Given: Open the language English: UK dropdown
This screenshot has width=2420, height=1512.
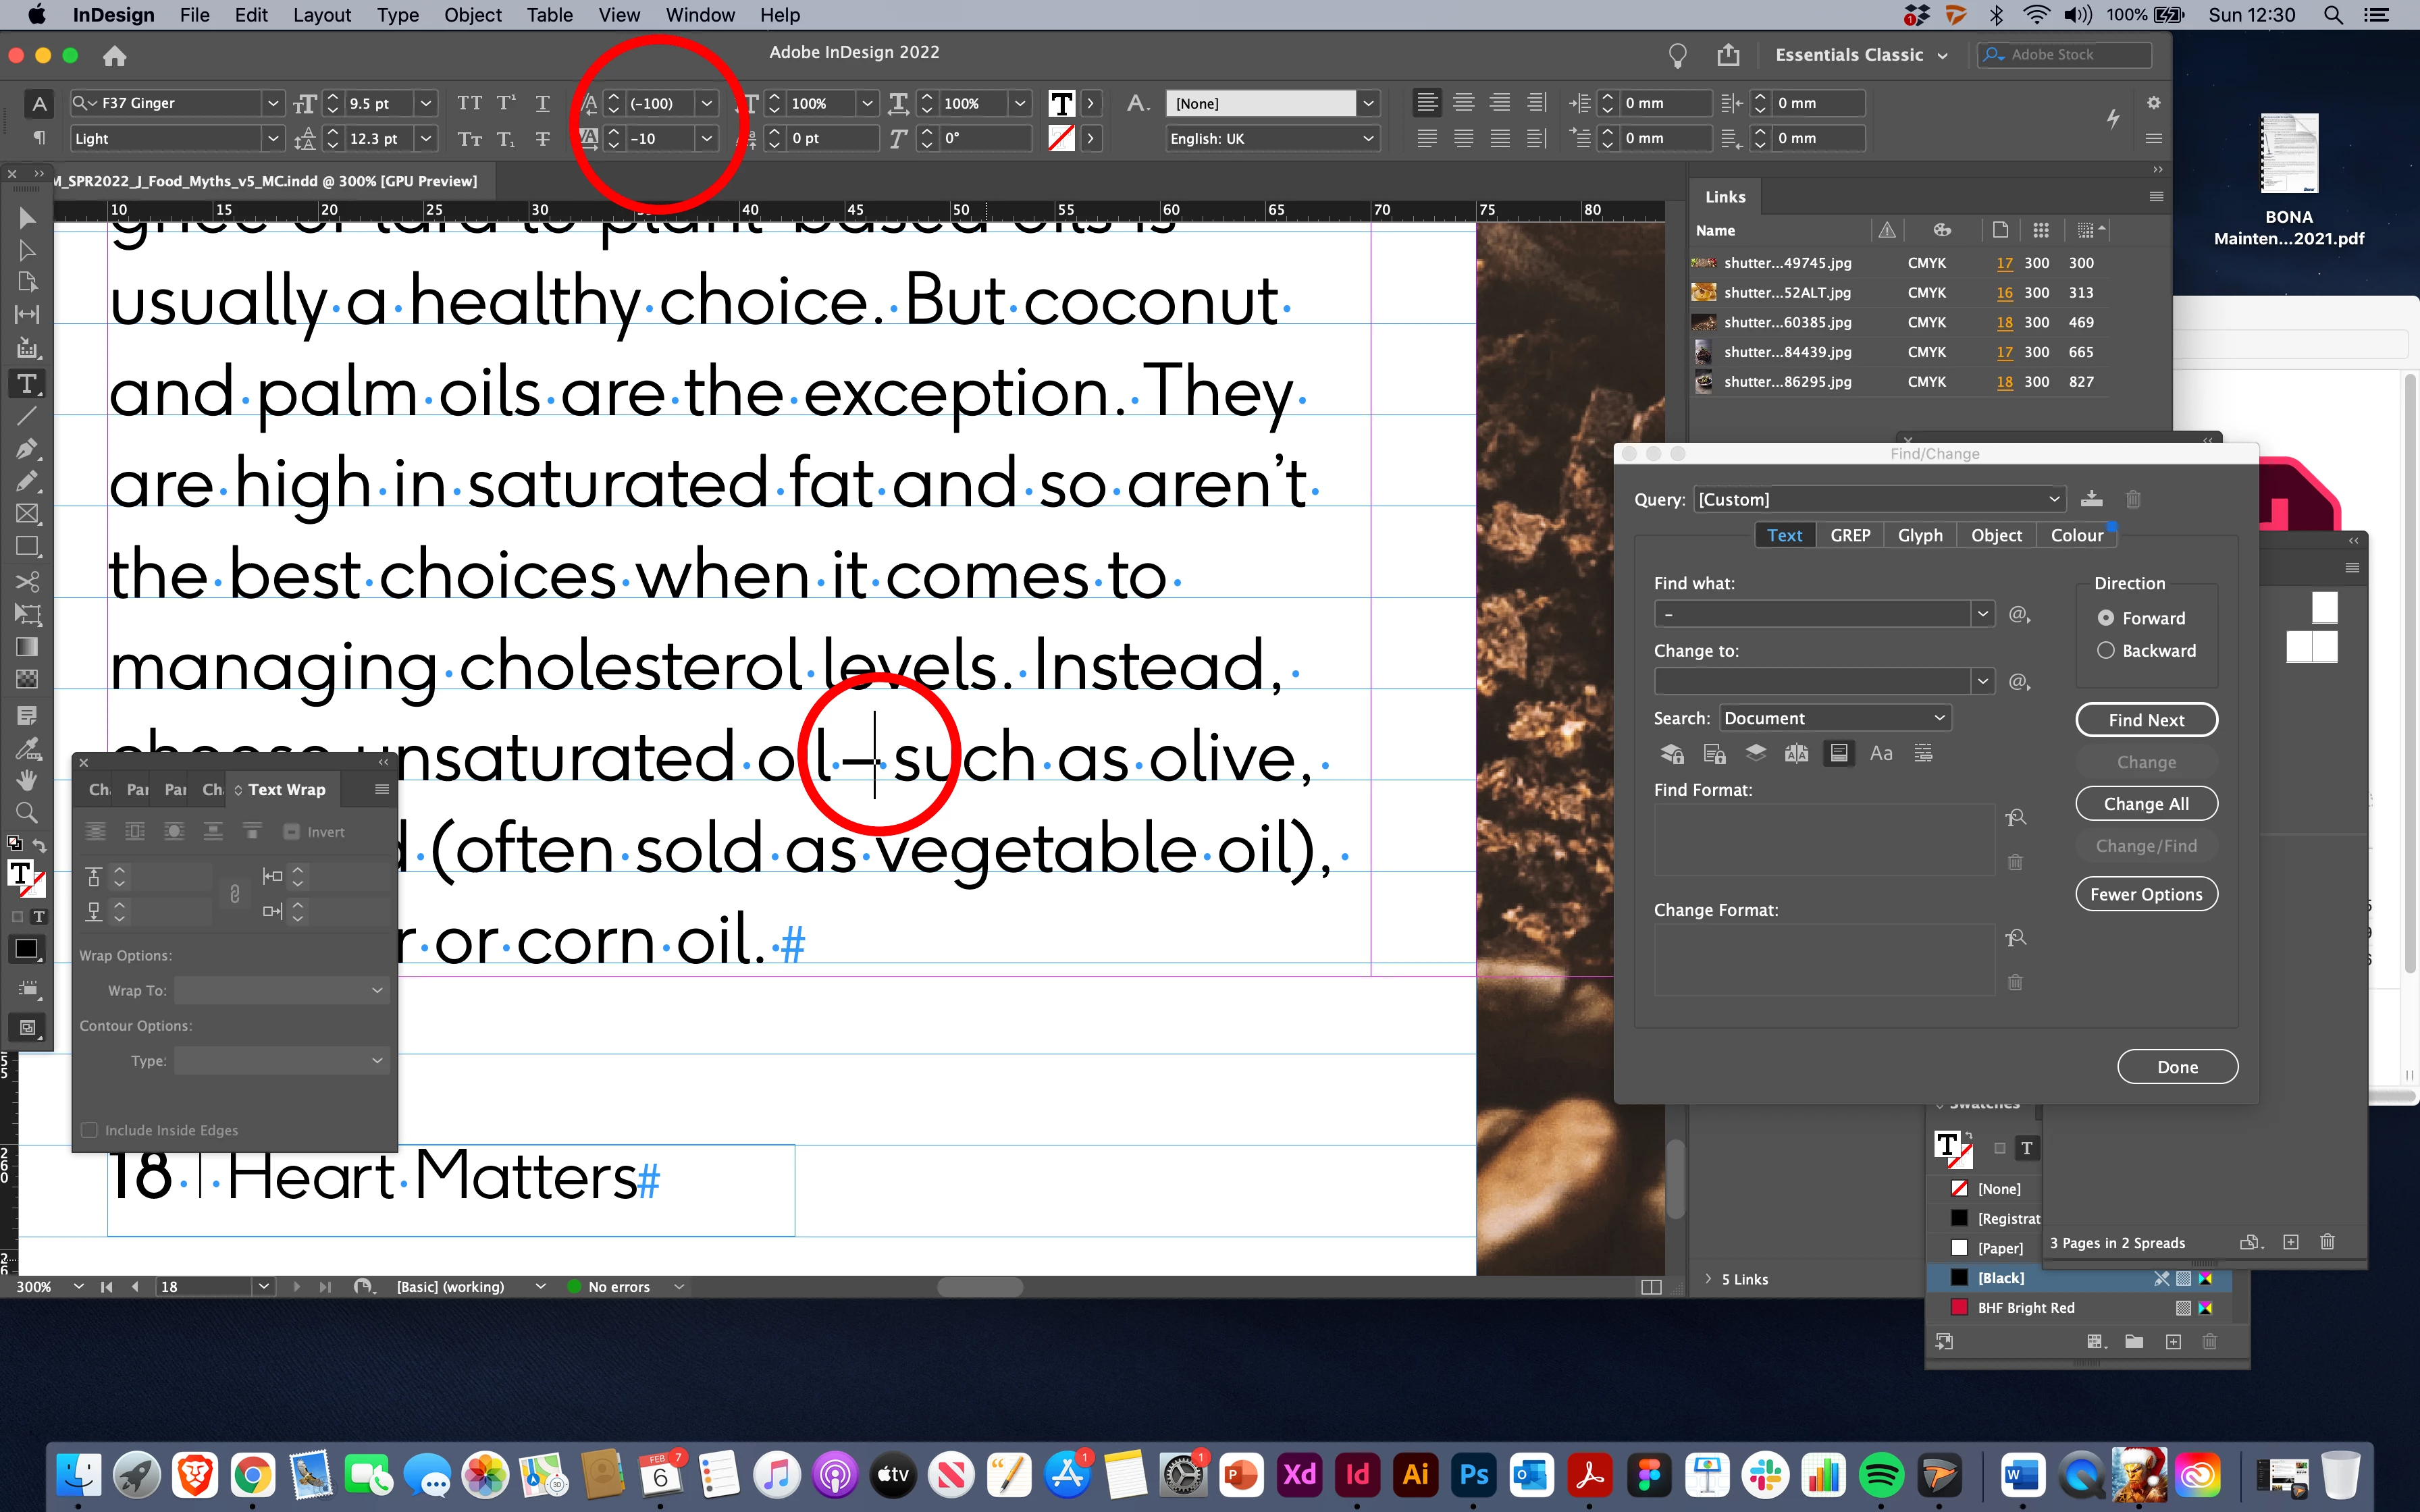Looking at the screenshot, I should tap(1271, 138).
